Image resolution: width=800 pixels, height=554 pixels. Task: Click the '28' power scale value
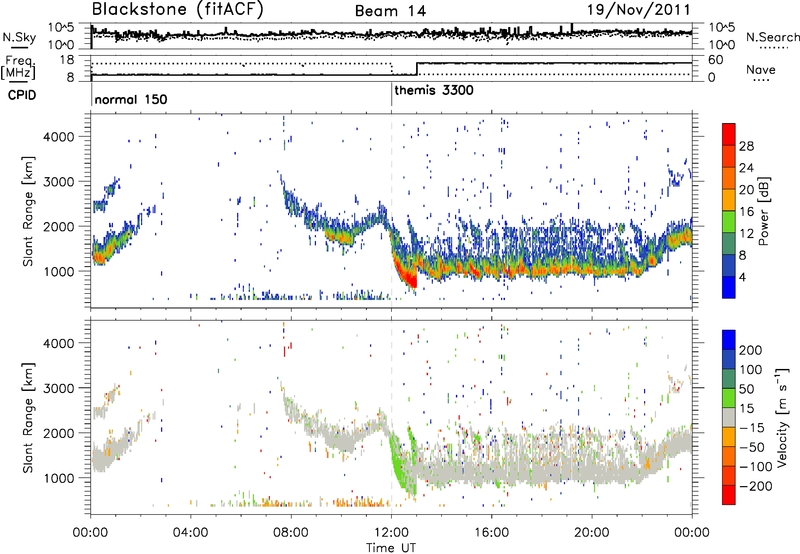click(x=746, y=146)
